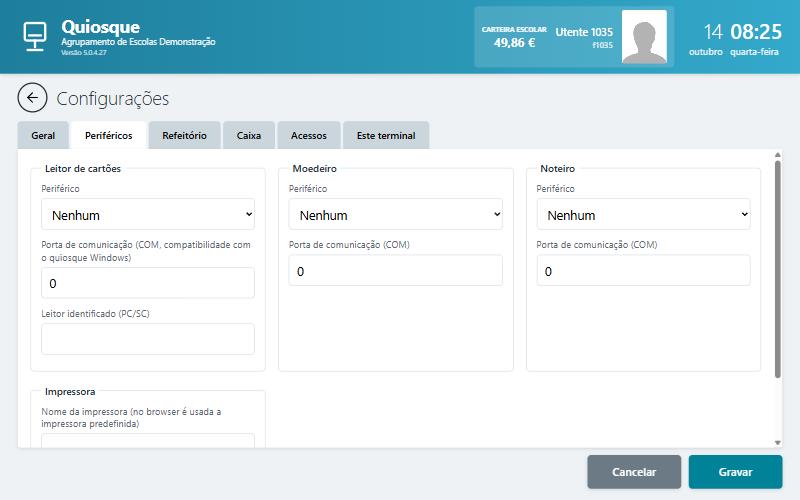The image size is (800, 500).
Task: Focus Leitor de cartões COM port field
Action: [148, 283]
